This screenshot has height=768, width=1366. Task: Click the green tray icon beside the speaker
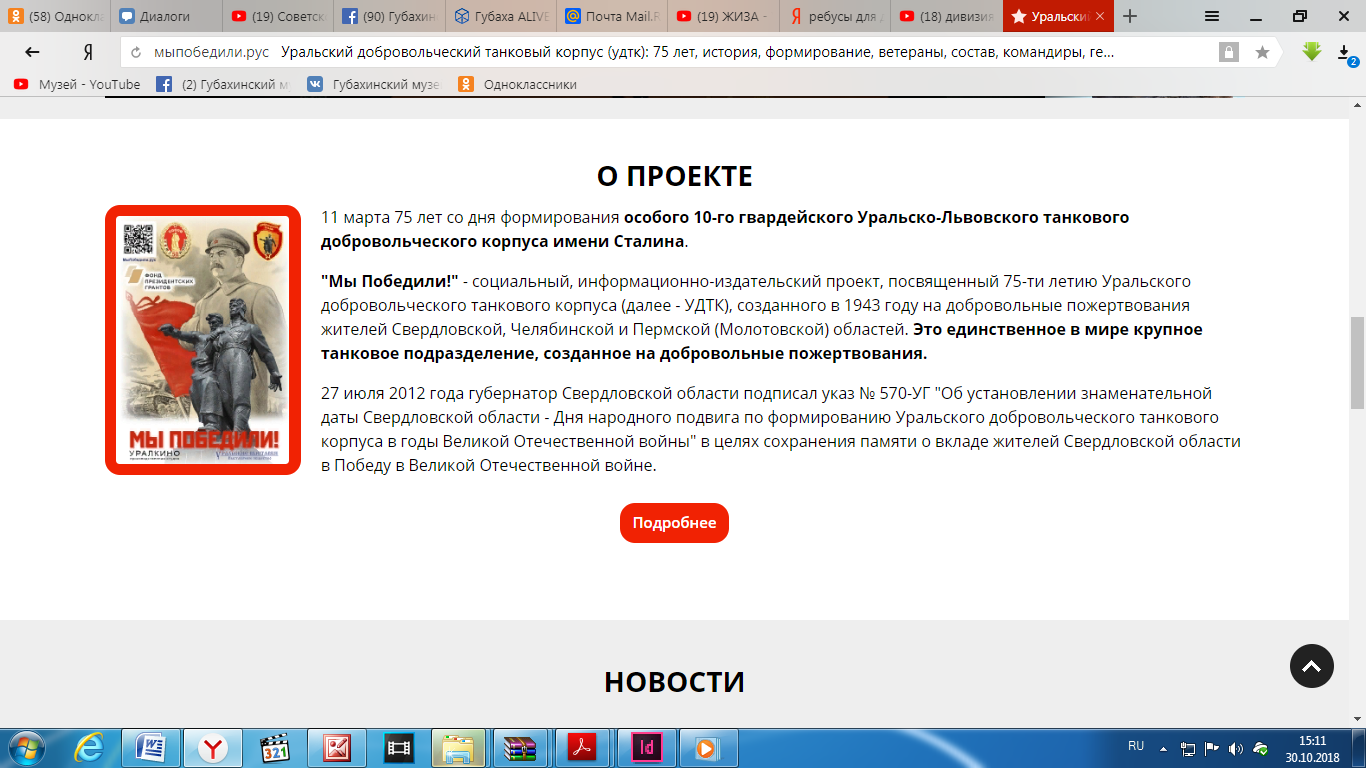pyautogui.click(x=1261, y=748)
